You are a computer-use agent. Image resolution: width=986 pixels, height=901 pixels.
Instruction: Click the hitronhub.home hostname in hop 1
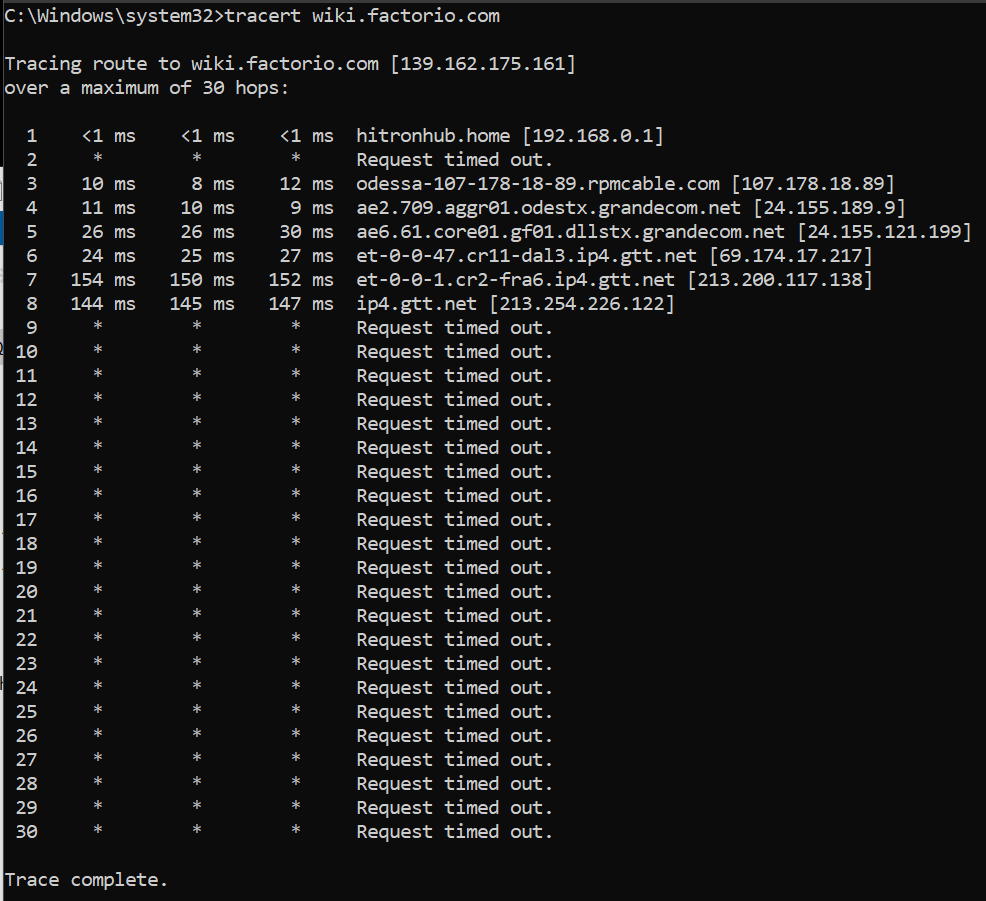click(433, 136)
